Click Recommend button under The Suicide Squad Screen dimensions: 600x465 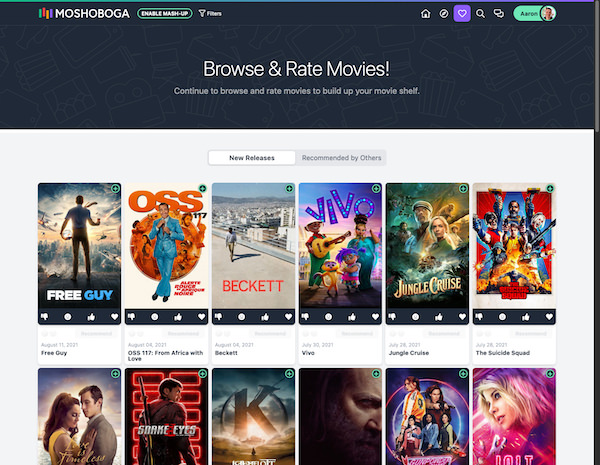point(531,334)
